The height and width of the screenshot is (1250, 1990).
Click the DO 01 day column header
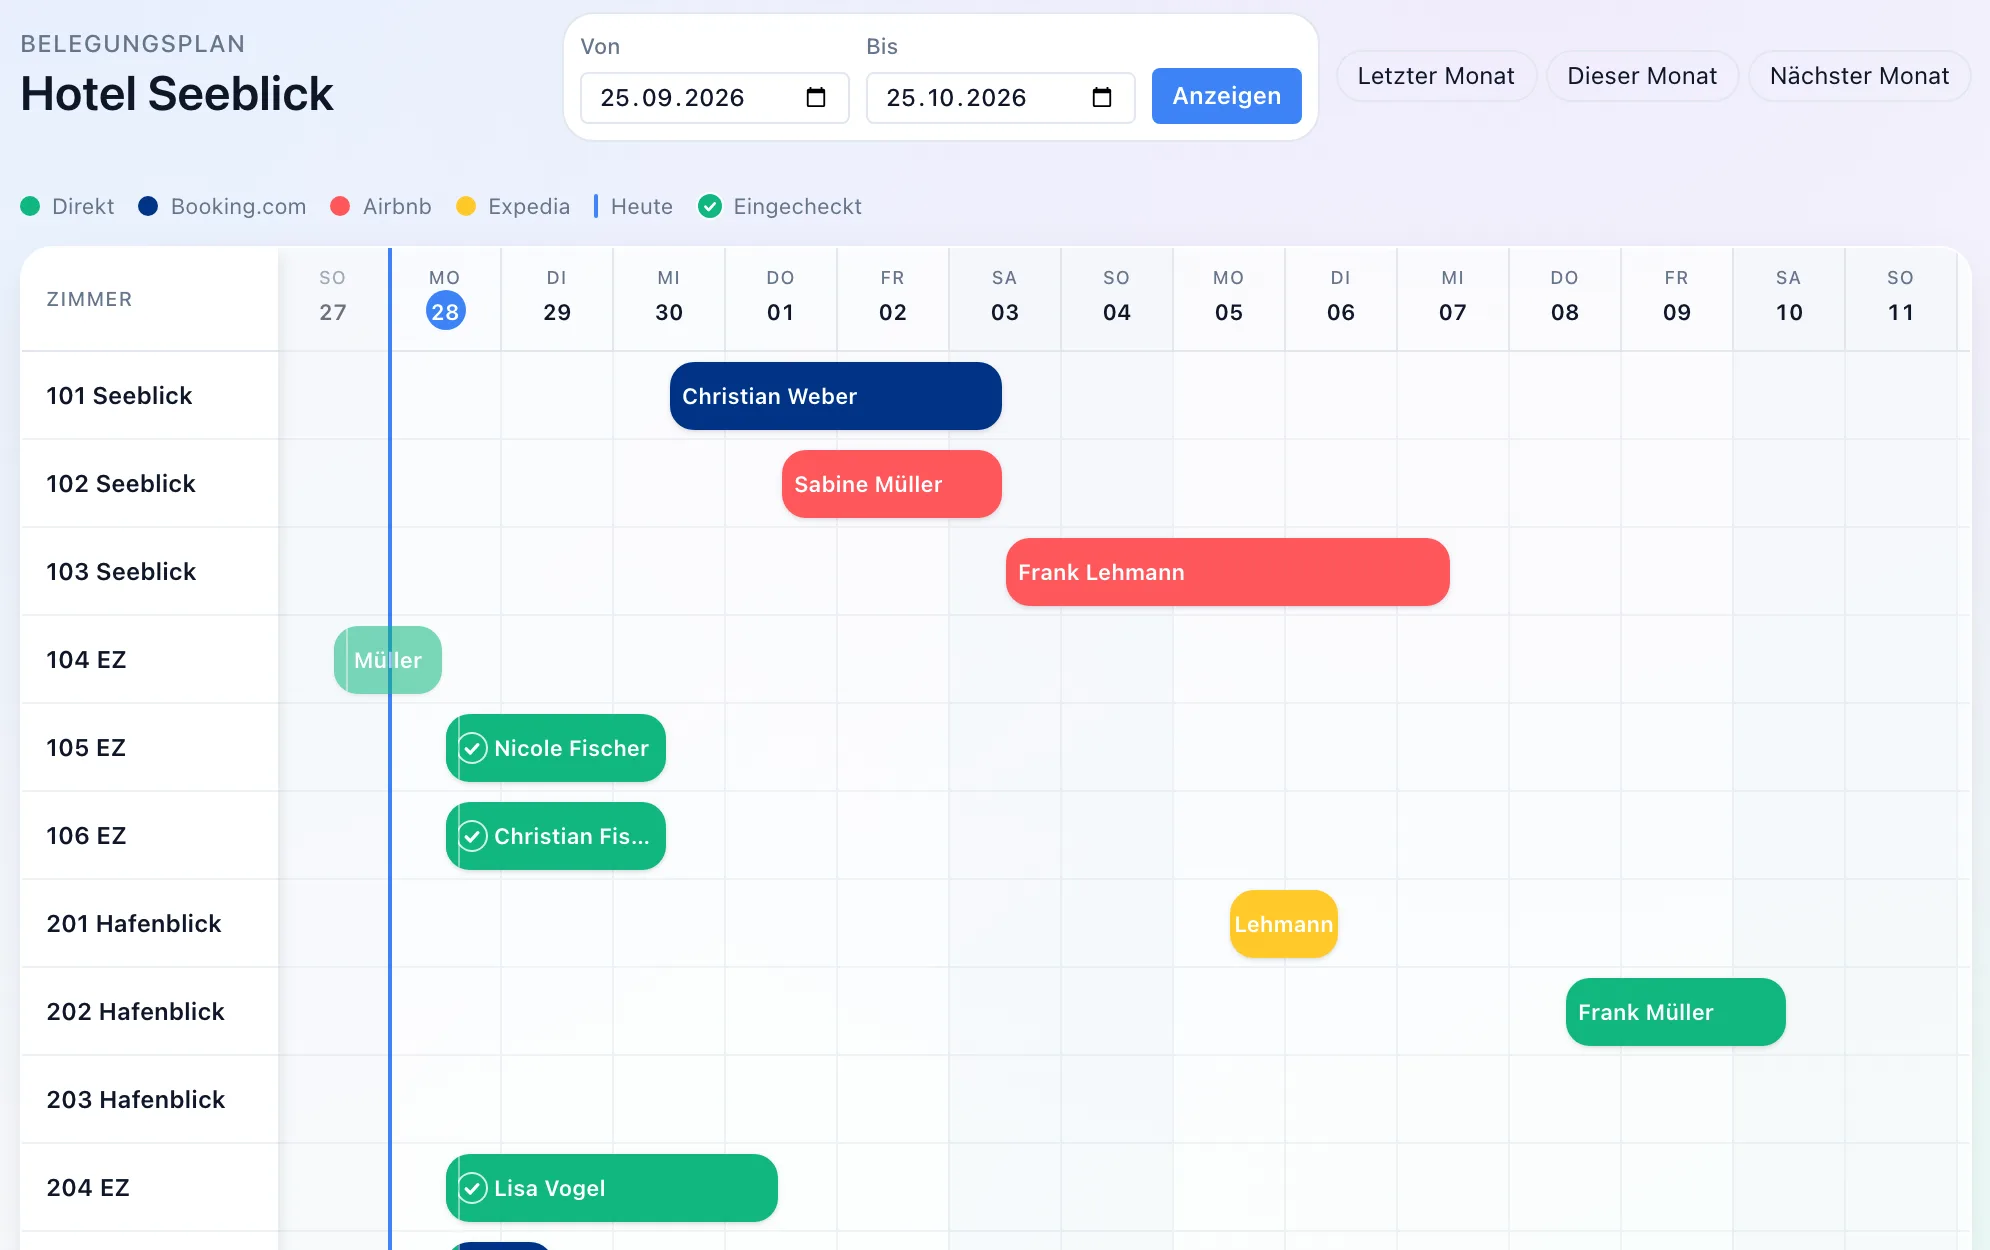pos(781,297)
